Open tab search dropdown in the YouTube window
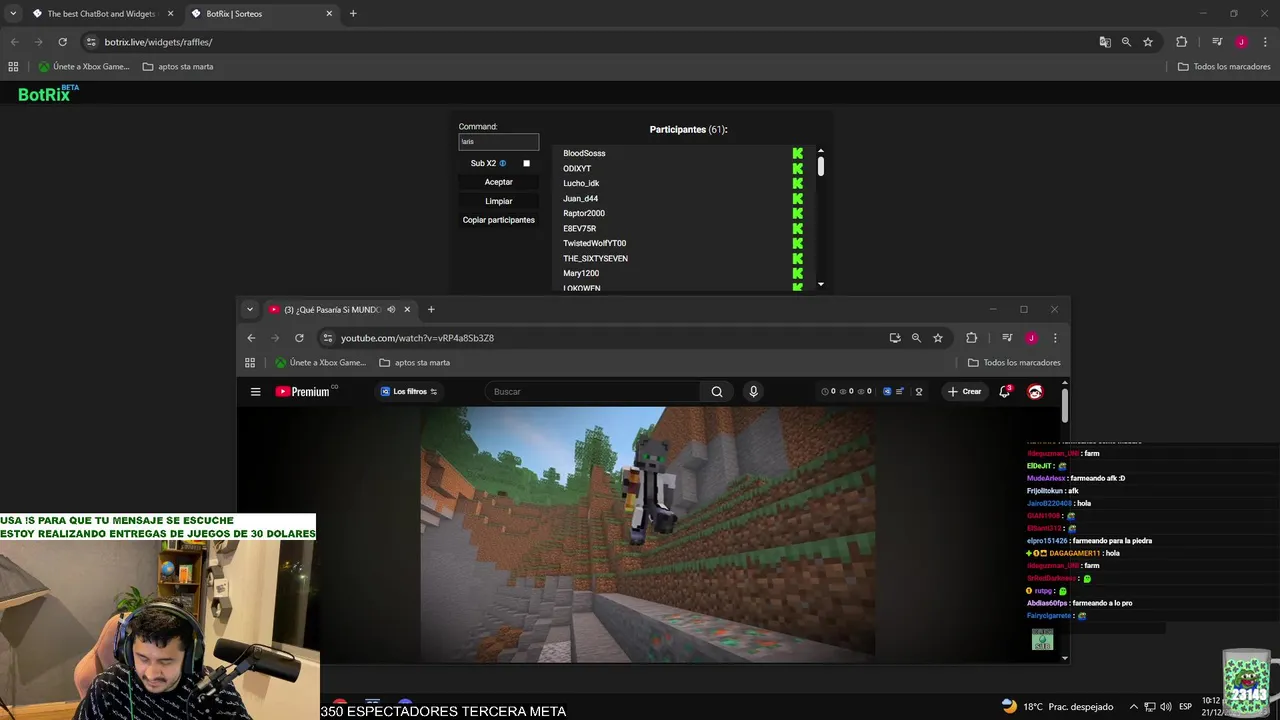1280x720 pixels. pyautogui.click(x=250, y=310)
